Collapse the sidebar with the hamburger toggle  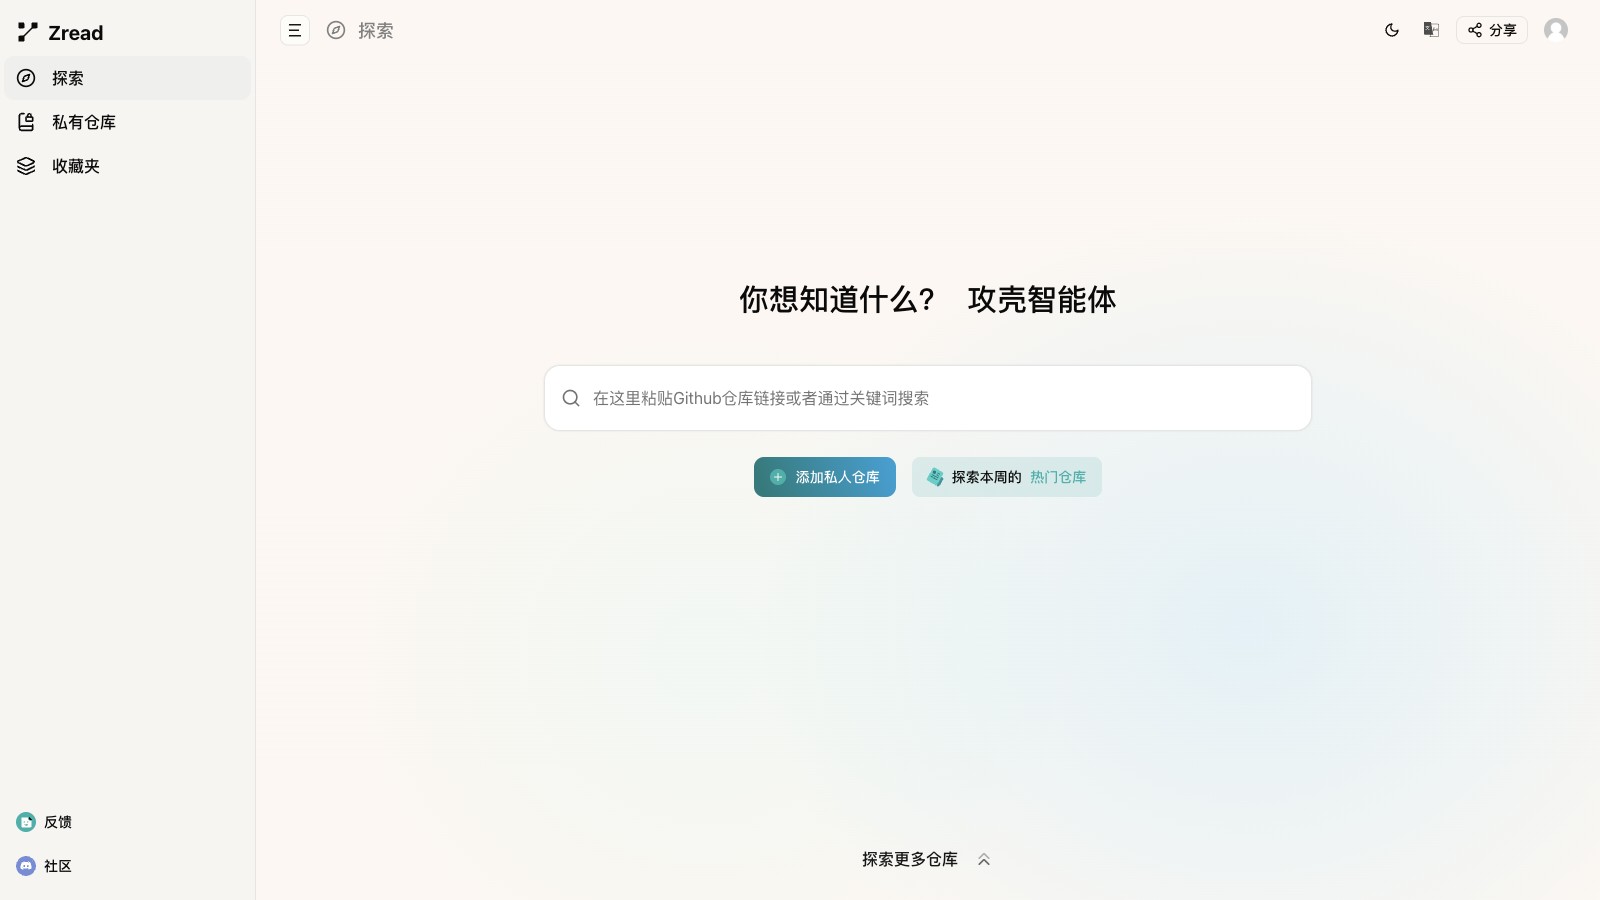coord(295,30)
